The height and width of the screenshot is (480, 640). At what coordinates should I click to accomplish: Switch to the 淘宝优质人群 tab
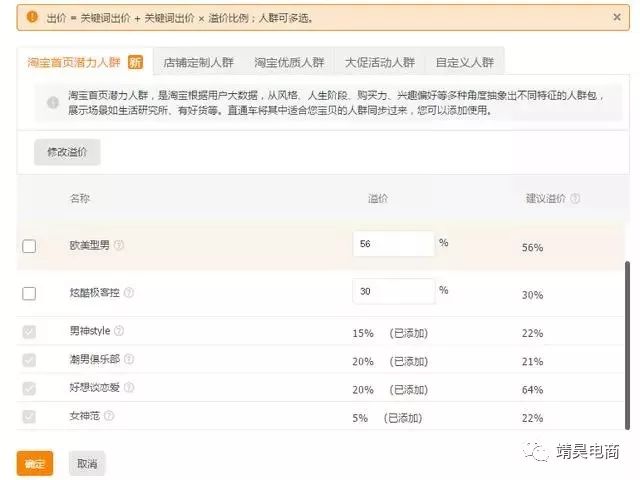point(289,62)
